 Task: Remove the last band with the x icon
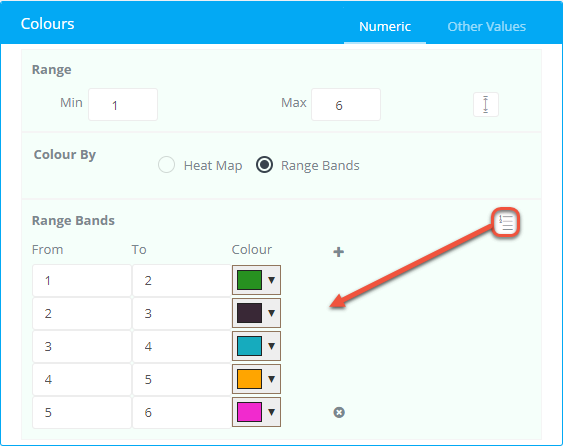(339, 412)
